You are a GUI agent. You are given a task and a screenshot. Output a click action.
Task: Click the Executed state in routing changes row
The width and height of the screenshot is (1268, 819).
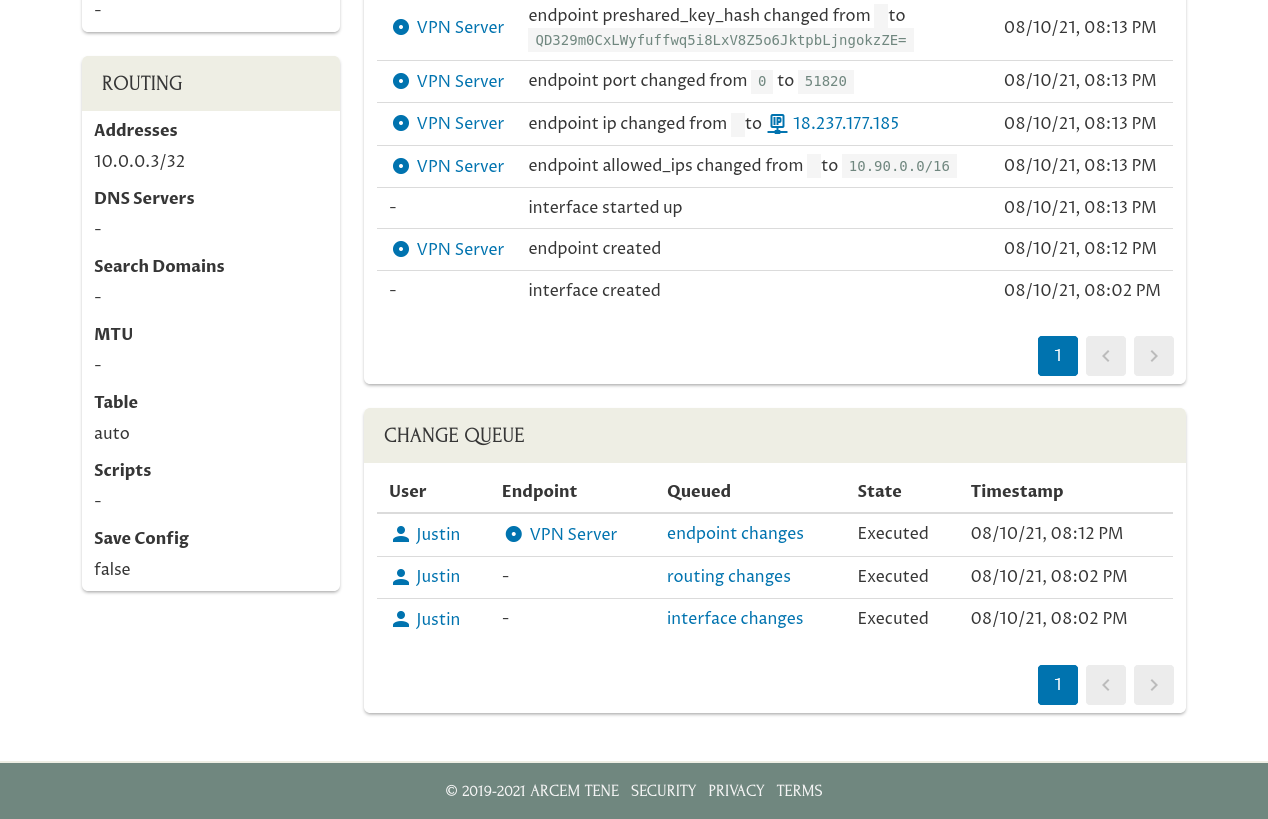click(x=893, y=577)
